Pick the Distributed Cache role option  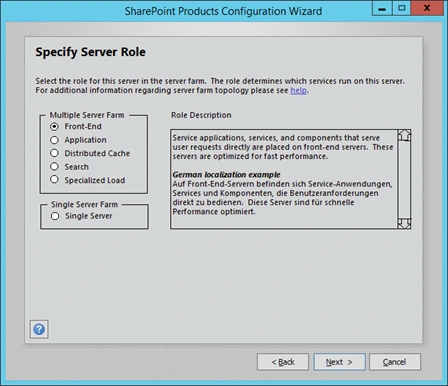pyautogui.click(x=54, y=153)
